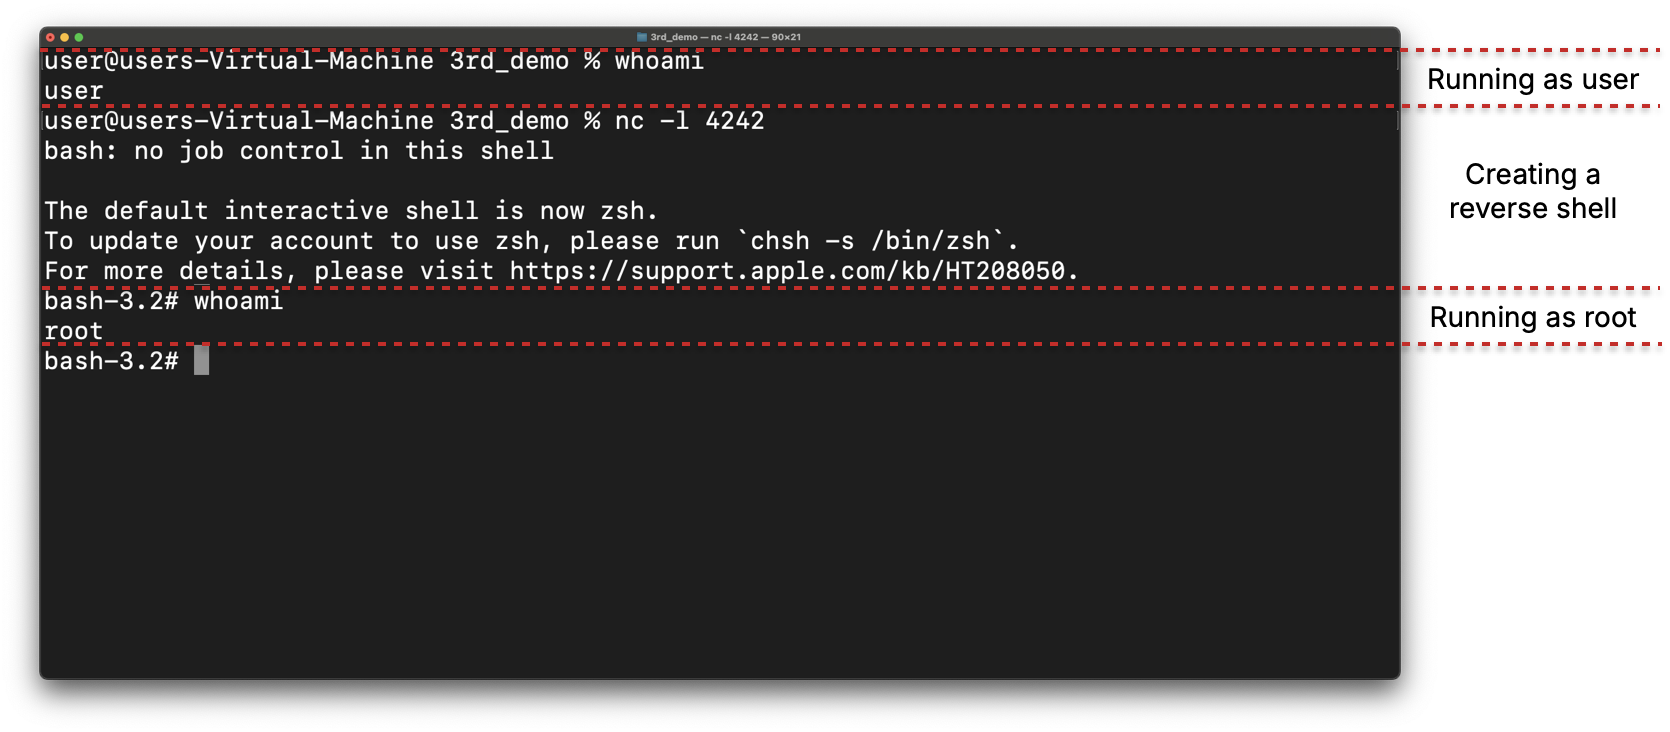Image resolution: width=1670 pixels, height=732 pixels.
Task: Click the whoami command on the first line
Action: [x=659, y=61]
